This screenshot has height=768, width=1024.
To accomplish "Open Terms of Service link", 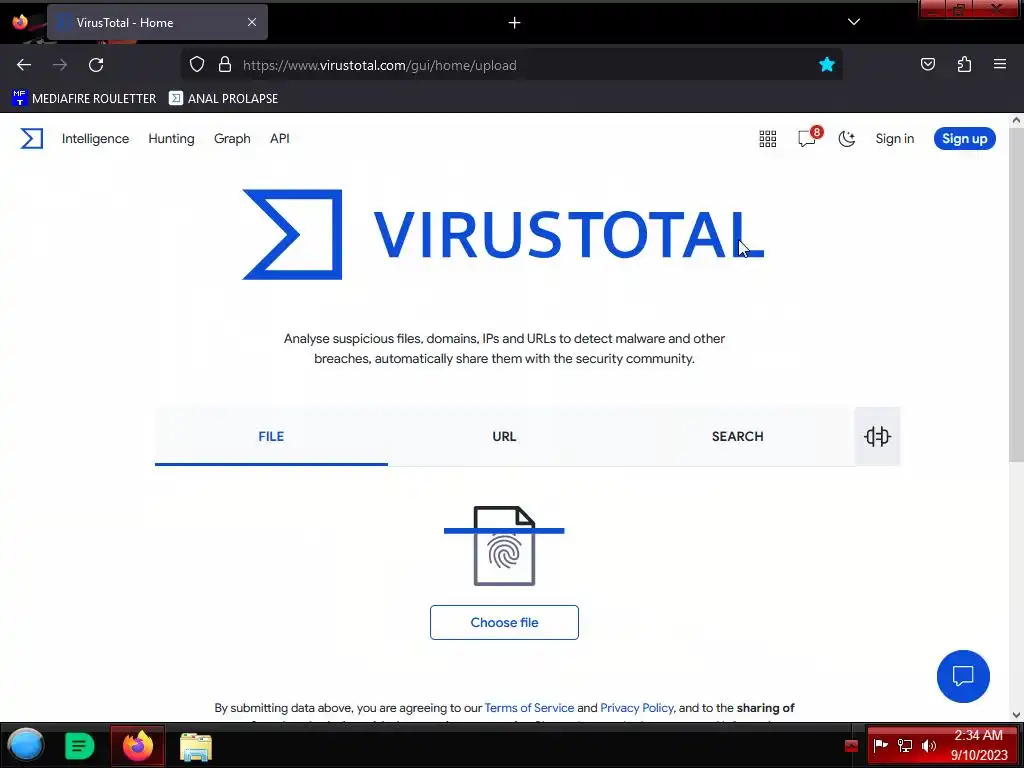I will click(529, 708).
